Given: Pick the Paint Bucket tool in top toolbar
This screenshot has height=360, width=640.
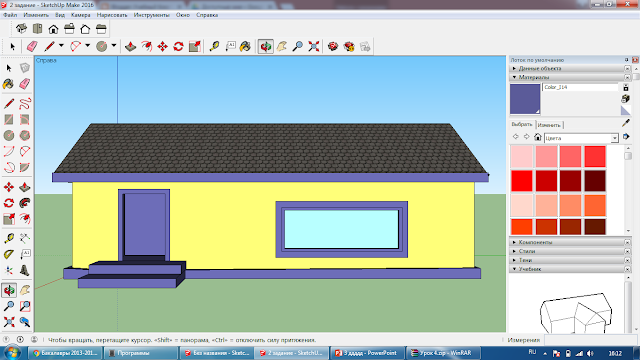Looking at the screenshot, I should [245, 47].
